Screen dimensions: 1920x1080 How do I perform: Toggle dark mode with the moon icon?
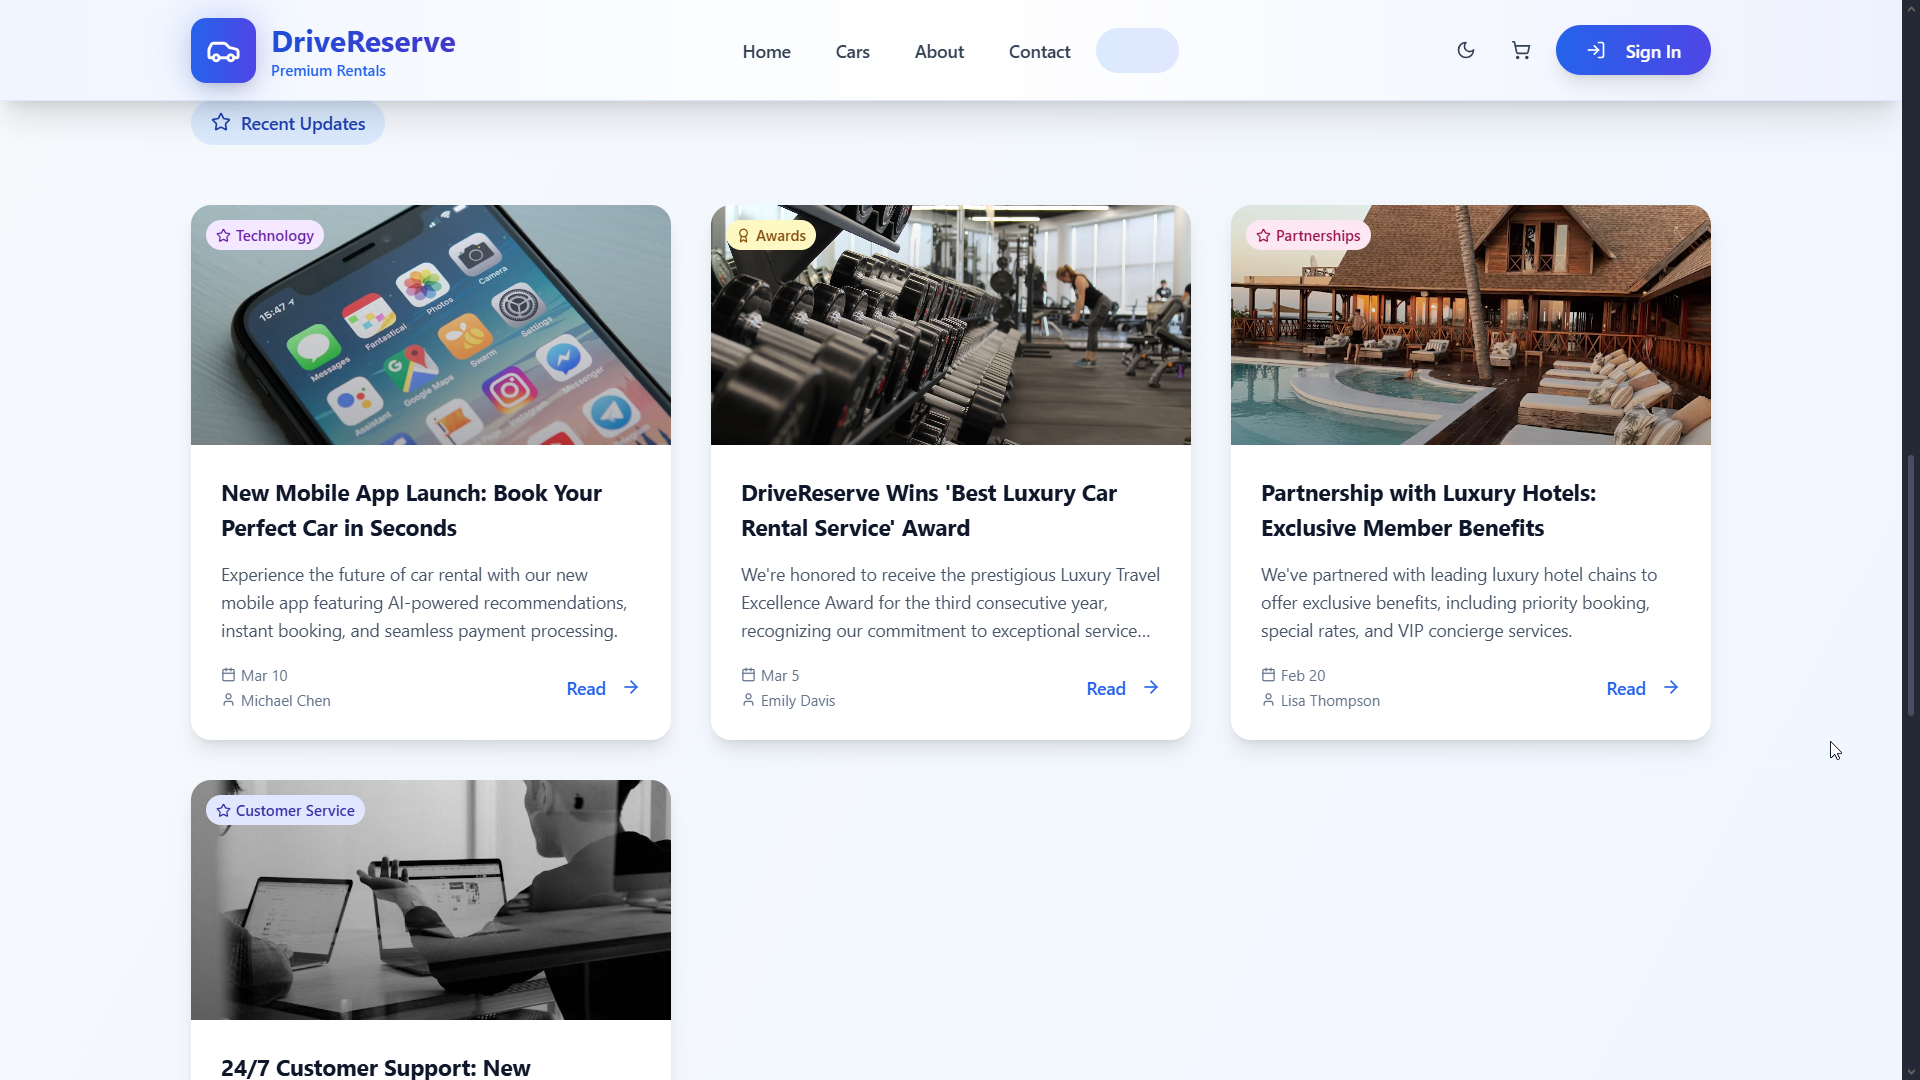click(1466, 50)
